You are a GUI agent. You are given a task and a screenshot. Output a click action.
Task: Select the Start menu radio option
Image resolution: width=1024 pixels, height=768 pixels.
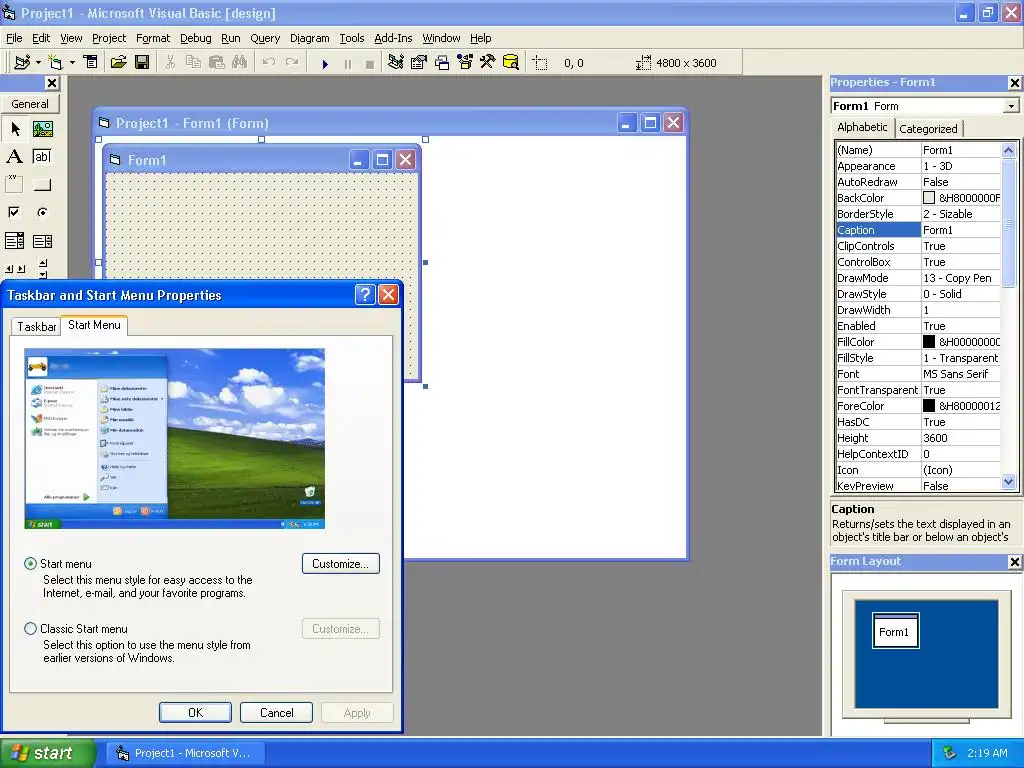(30, 564)
